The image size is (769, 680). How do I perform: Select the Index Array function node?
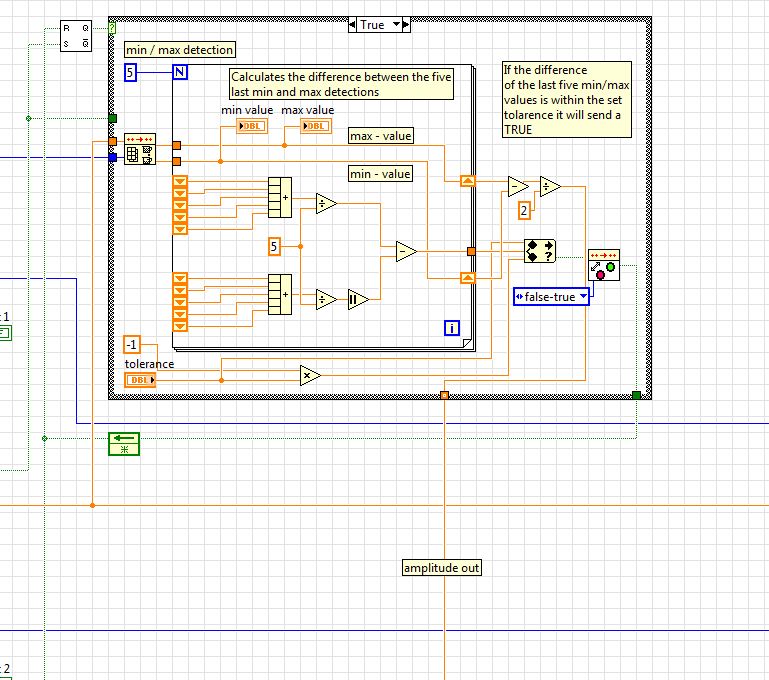pos(140,149)
